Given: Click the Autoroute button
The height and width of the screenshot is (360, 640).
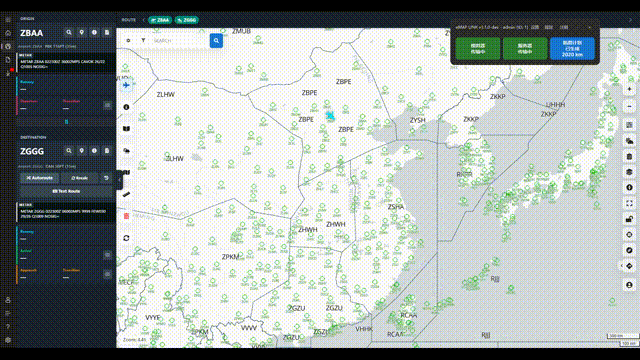Looking at the screenshot, I should (40, 178).
